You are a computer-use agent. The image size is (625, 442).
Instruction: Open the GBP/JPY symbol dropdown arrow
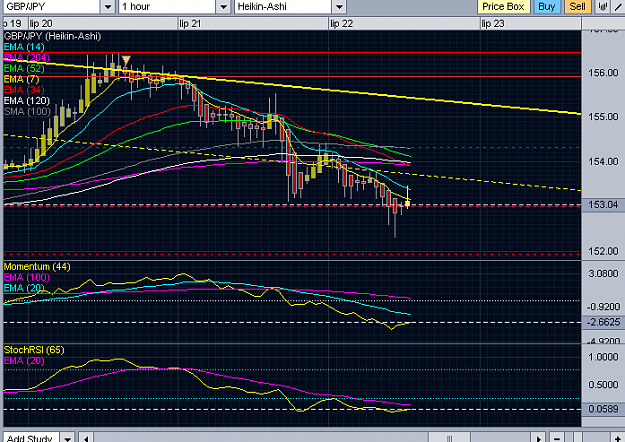tap(108, 7)
